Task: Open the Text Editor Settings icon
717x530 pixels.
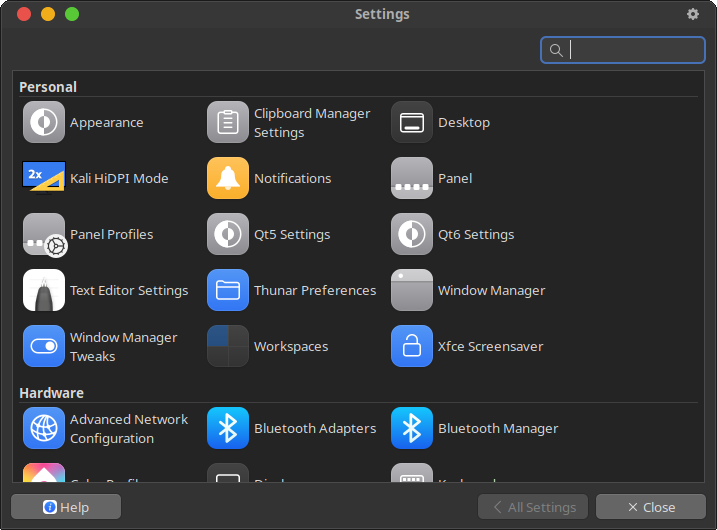Action: tap(44, 290)
